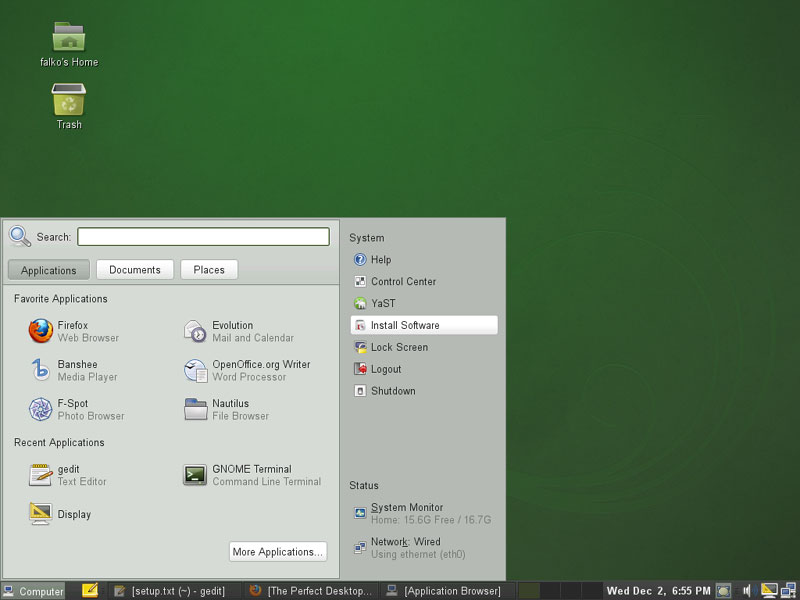Screen dimensions: 800x600
Task: Choose Lock Screen in the System list
Action: [424, 347]
